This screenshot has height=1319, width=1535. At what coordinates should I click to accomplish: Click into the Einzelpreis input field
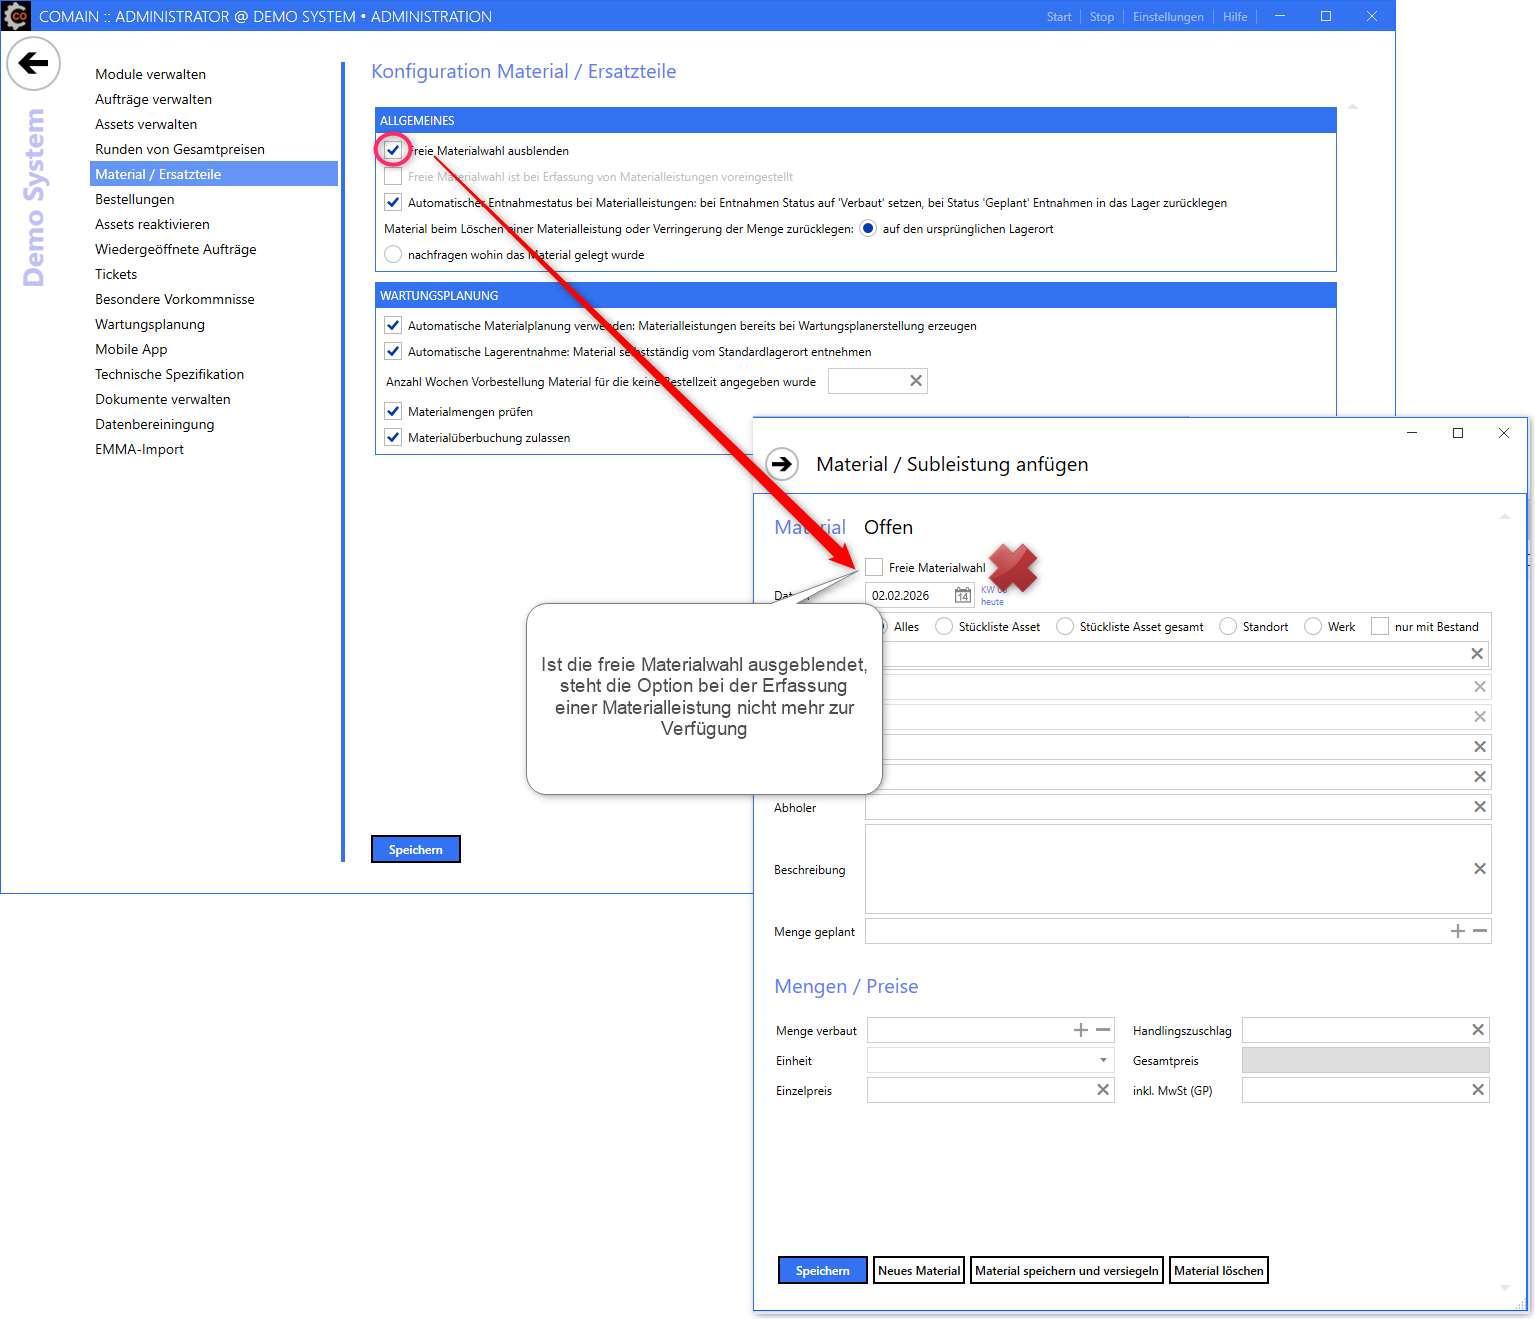980,1090
